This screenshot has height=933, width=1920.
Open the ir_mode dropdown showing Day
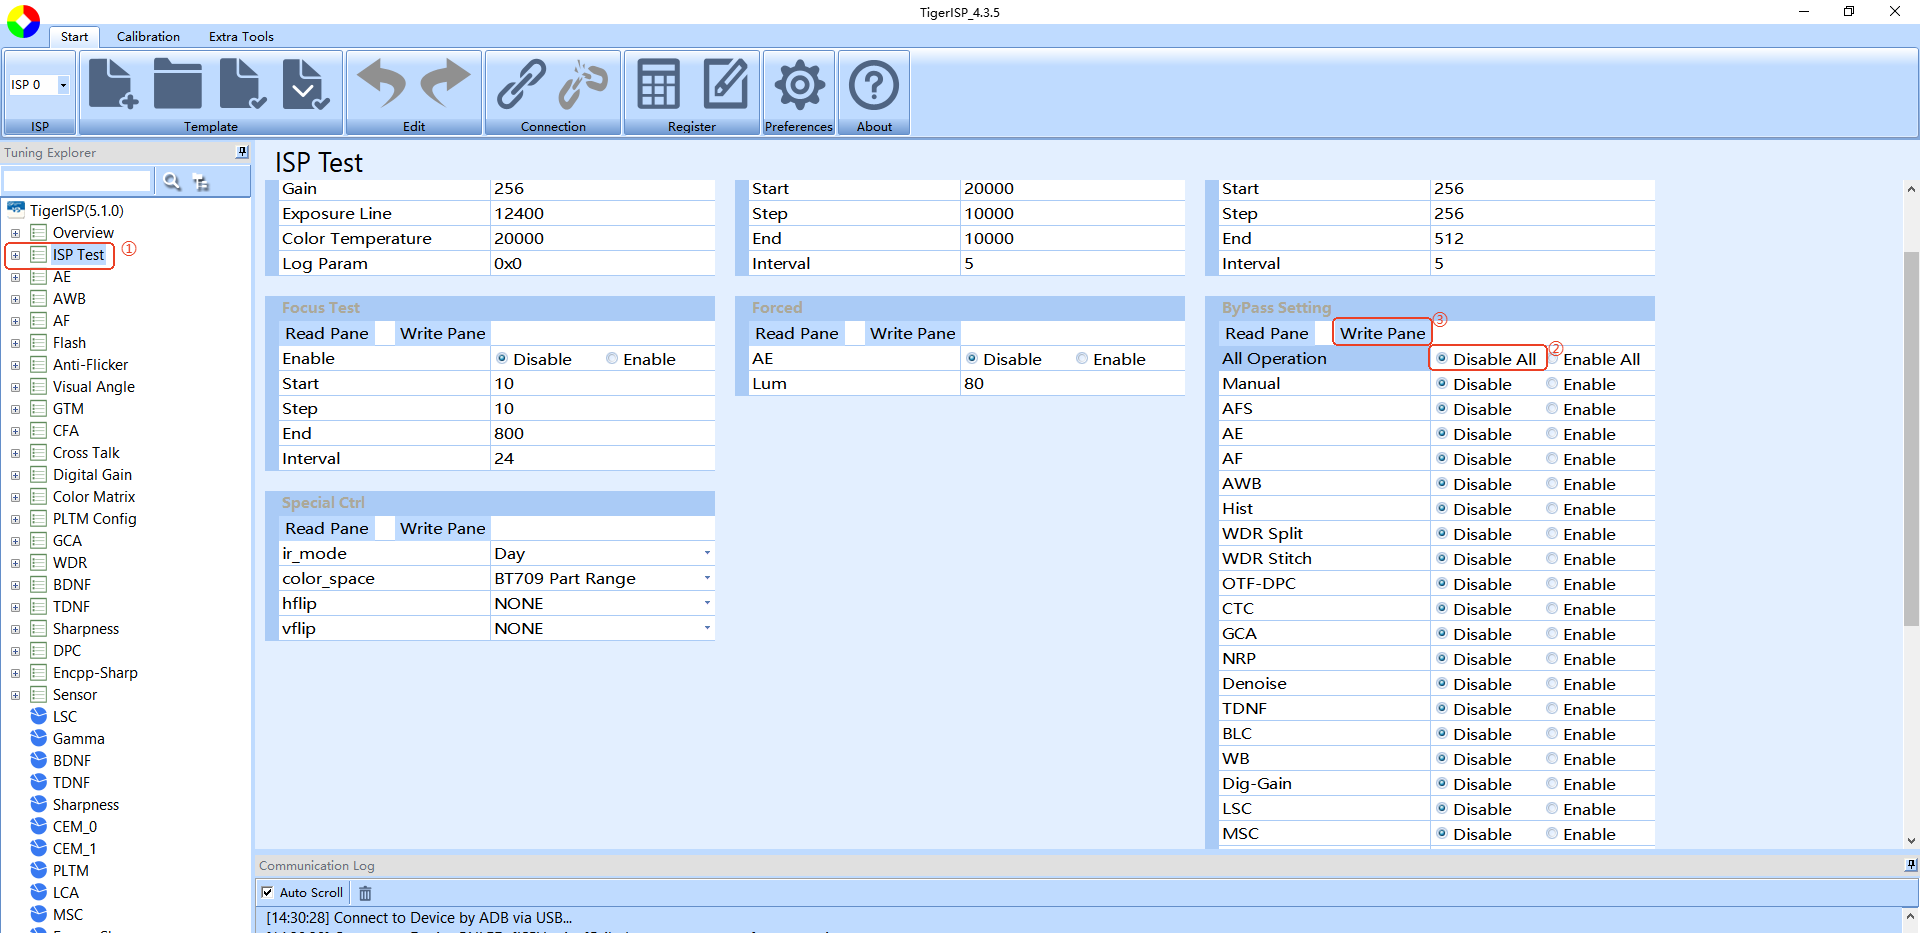point(602,553)
